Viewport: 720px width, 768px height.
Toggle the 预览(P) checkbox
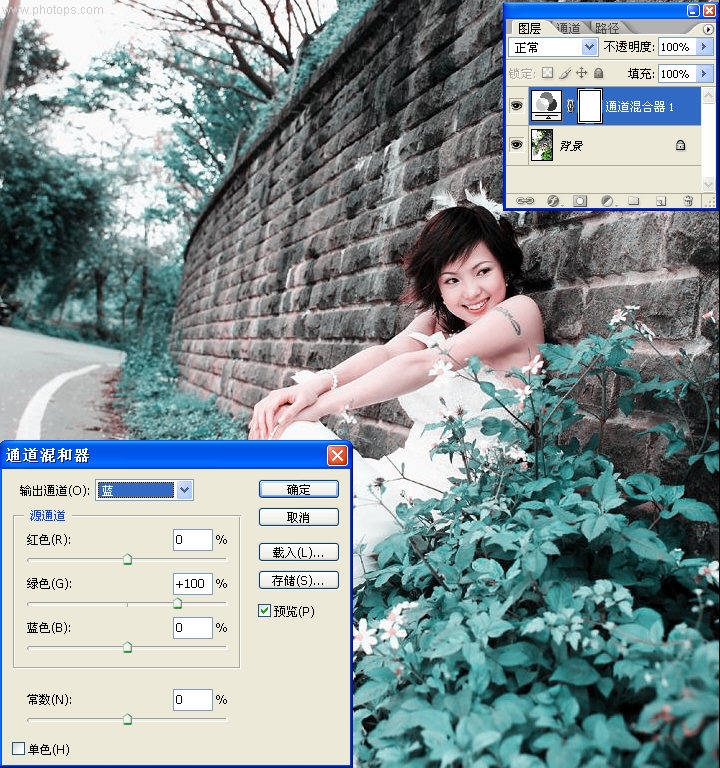coord(264,610)
